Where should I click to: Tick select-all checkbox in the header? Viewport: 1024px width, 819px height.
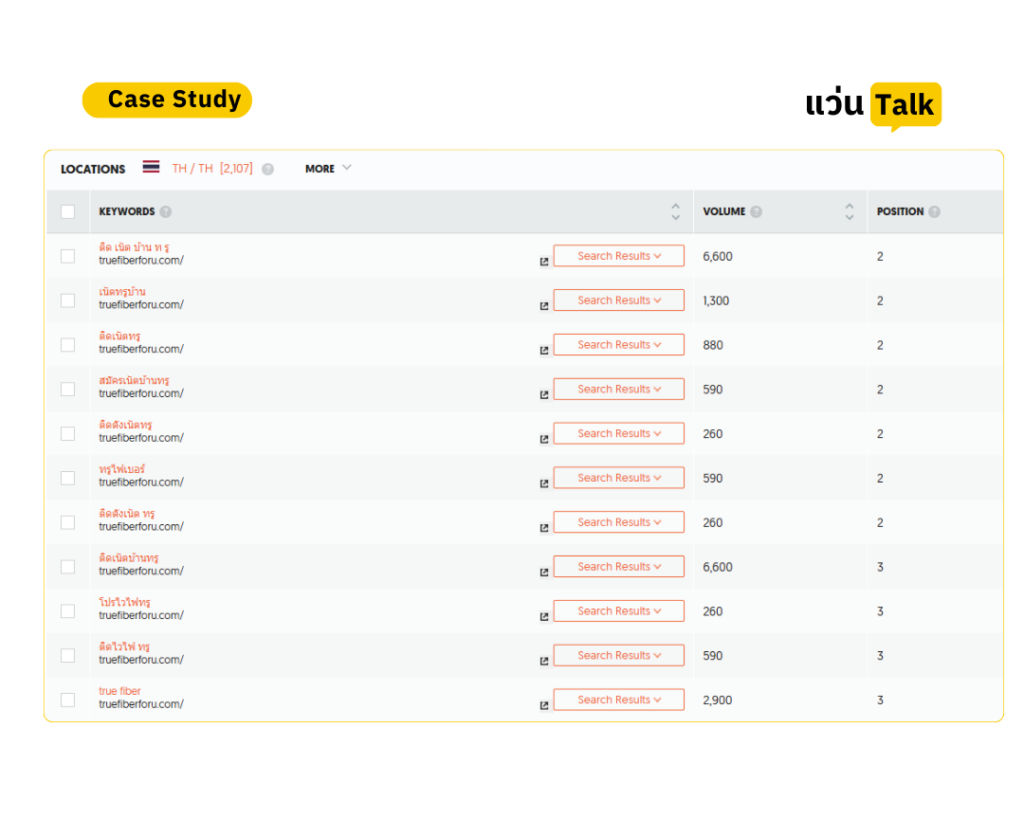pyautogui.click(x=68, y=212)
